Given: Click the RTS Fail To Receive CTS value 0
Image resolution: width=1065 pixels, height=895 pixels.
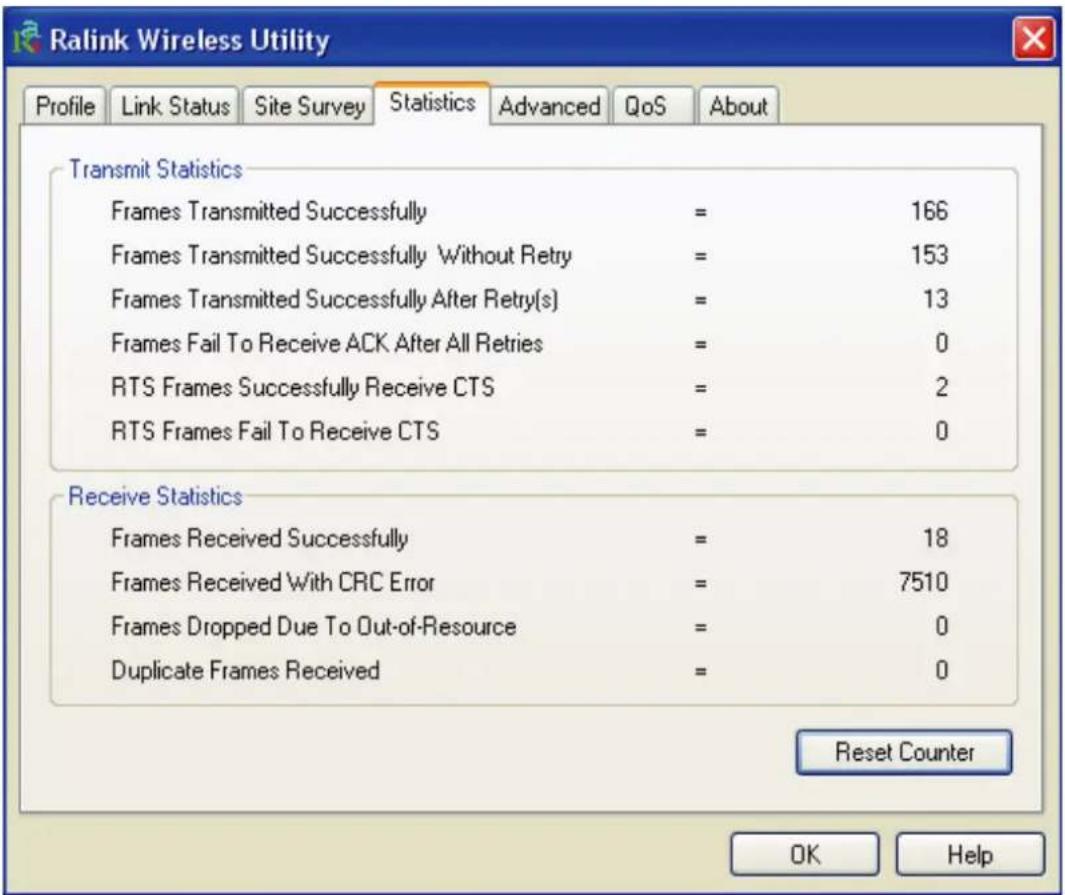Looking at the screenshot, I should (941, 431).
